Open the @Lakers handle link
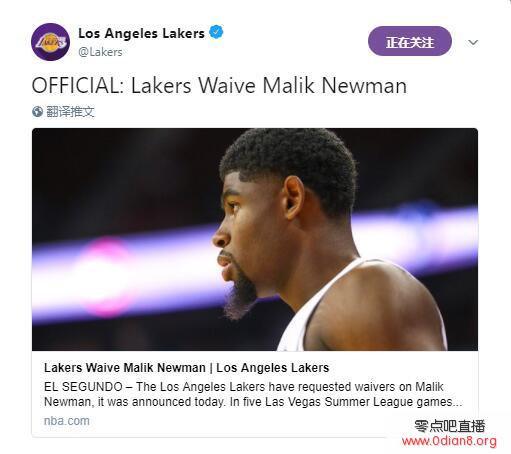This screenshot has width=511, height=454. tap(100, 52)
